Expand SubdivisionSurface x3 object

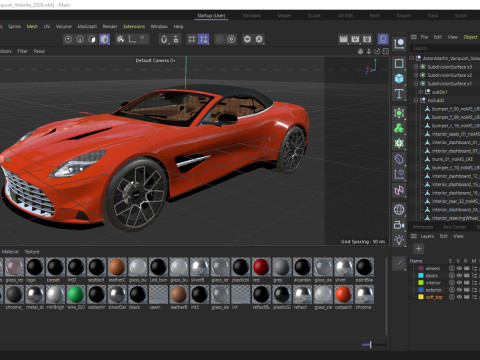(x=416, y=67)
